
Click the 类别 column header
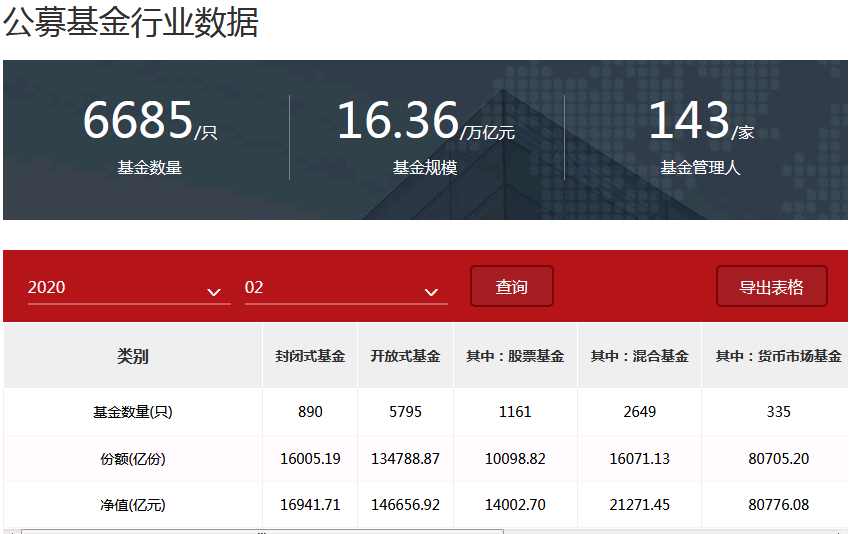(133, 356)
